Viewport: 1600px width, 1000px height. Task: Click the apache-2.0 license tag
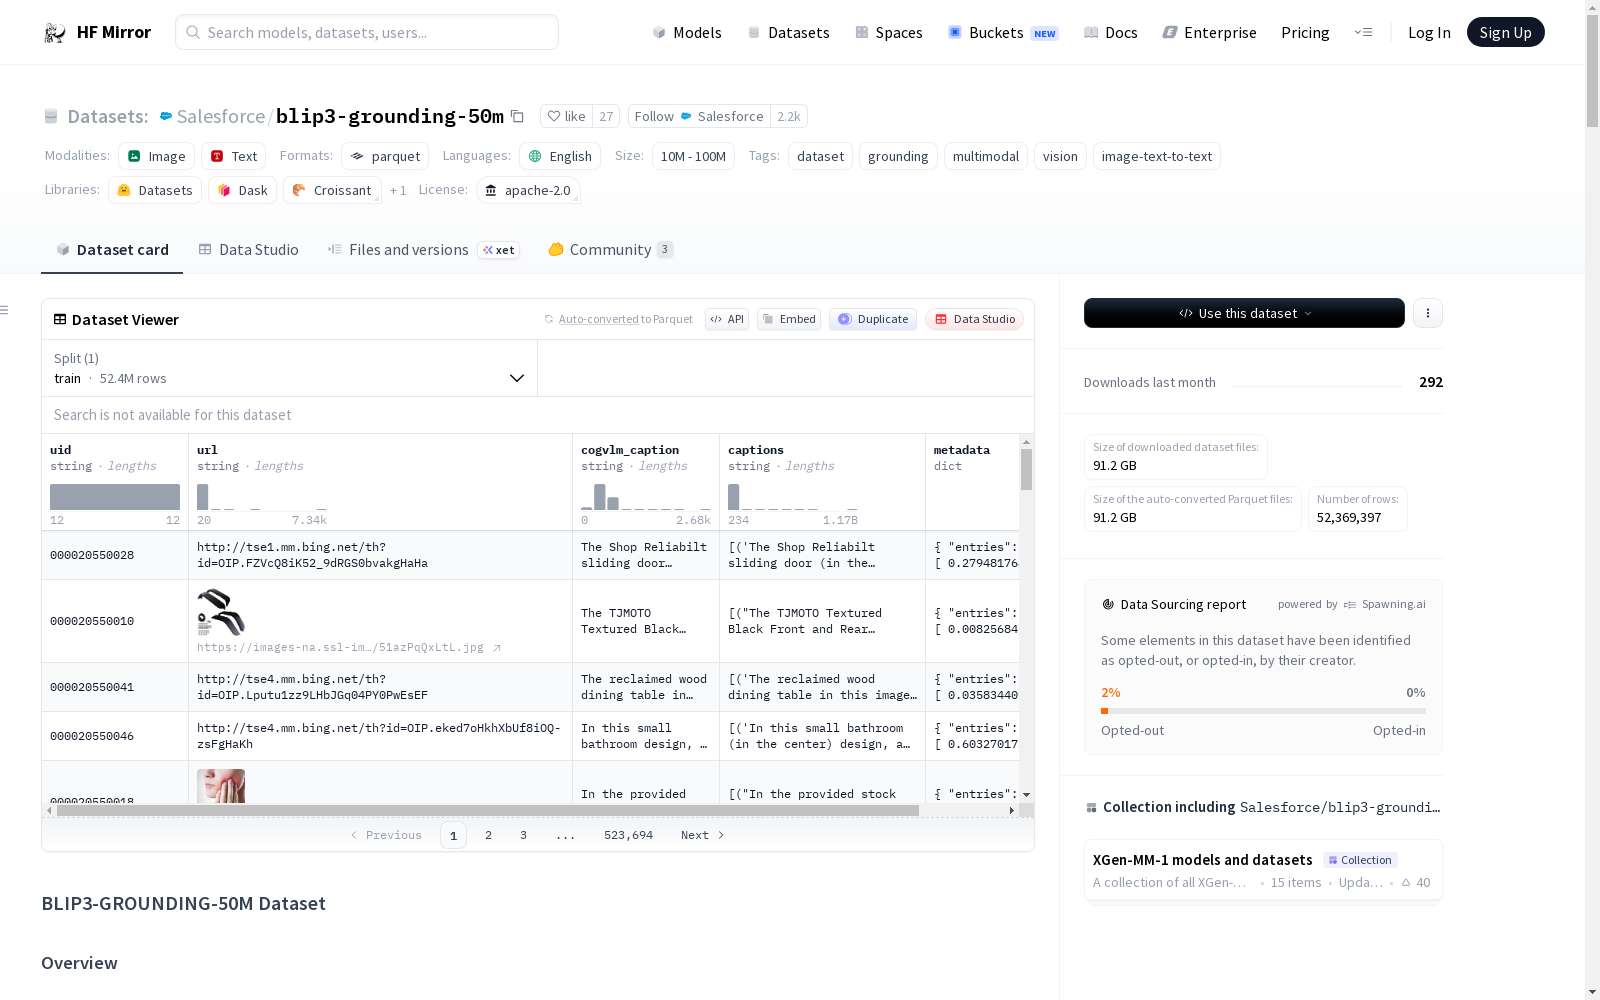pos(528,190)
